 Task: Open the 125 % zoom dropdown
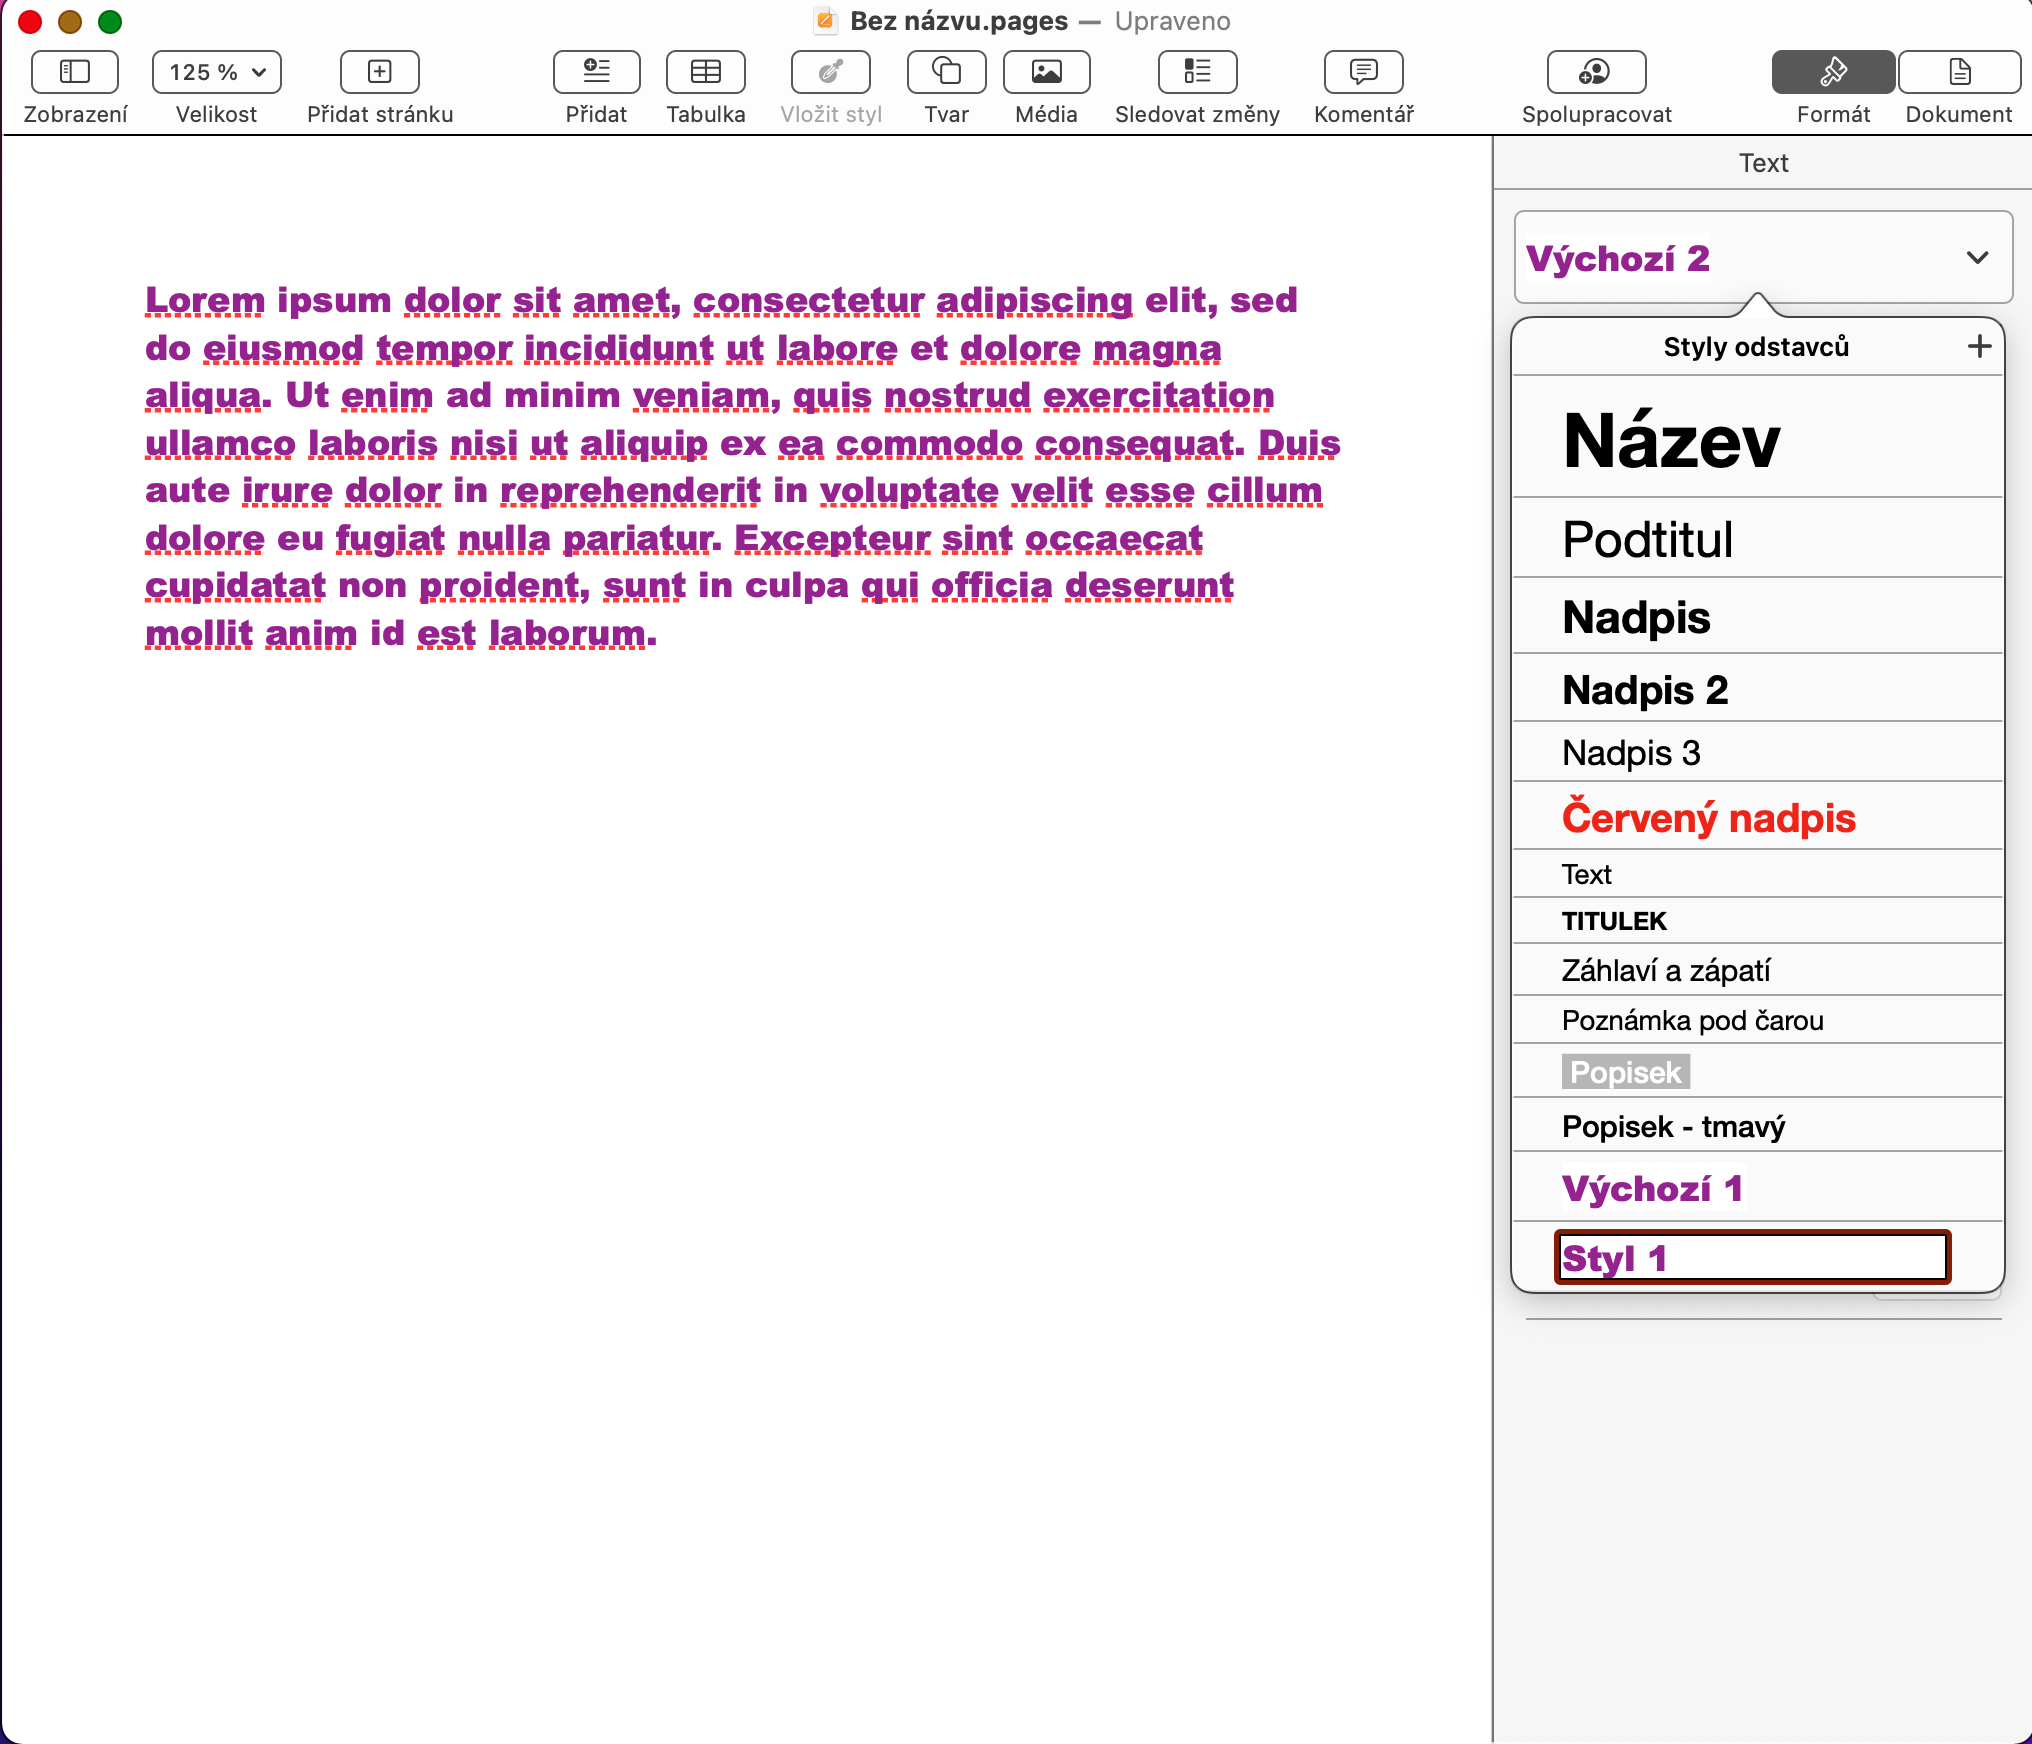pyautogui.click(x=216, y=72)
